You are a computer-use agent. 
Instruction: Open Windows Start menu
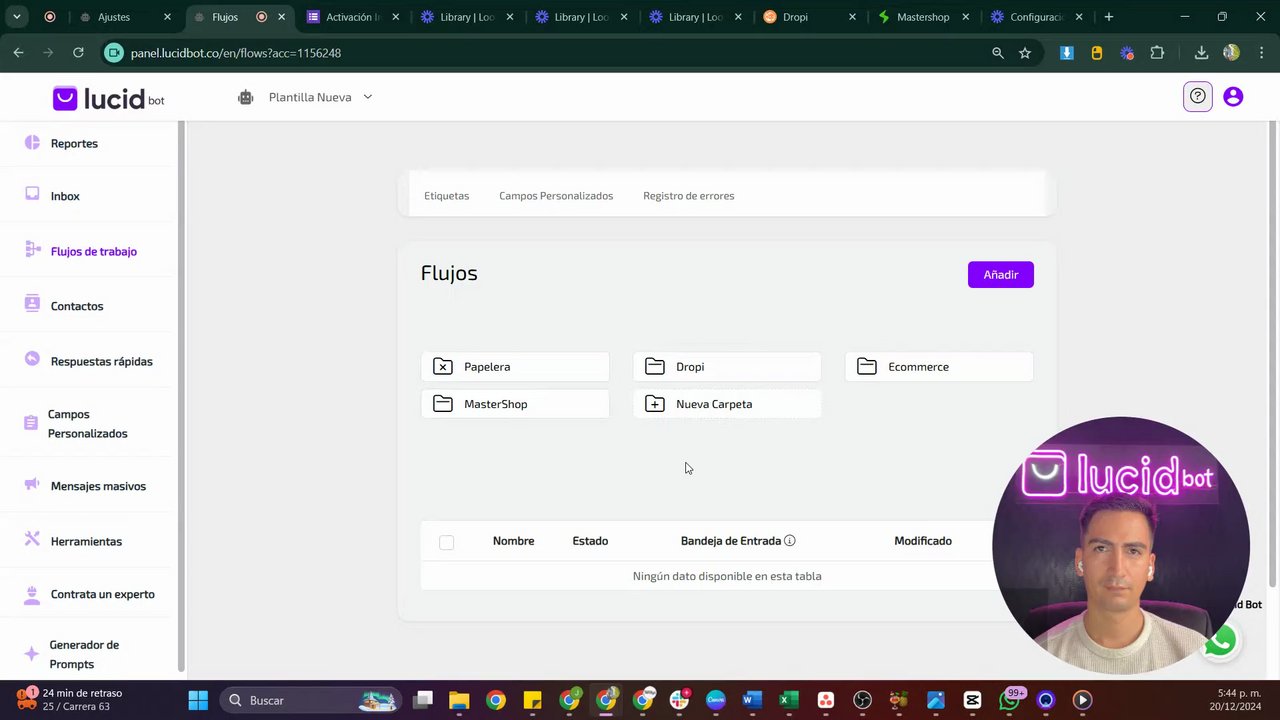pyautogui.click(x=198, y=700)
